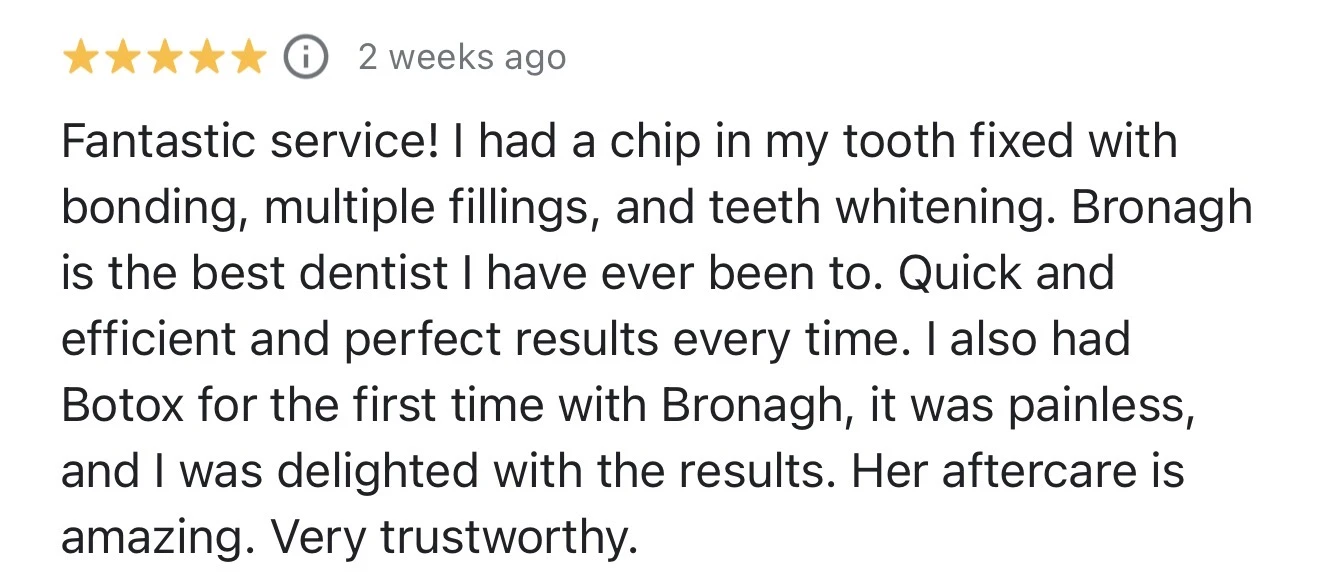
Task: Click the third (middle) rating star
Action: pos(164,59)
